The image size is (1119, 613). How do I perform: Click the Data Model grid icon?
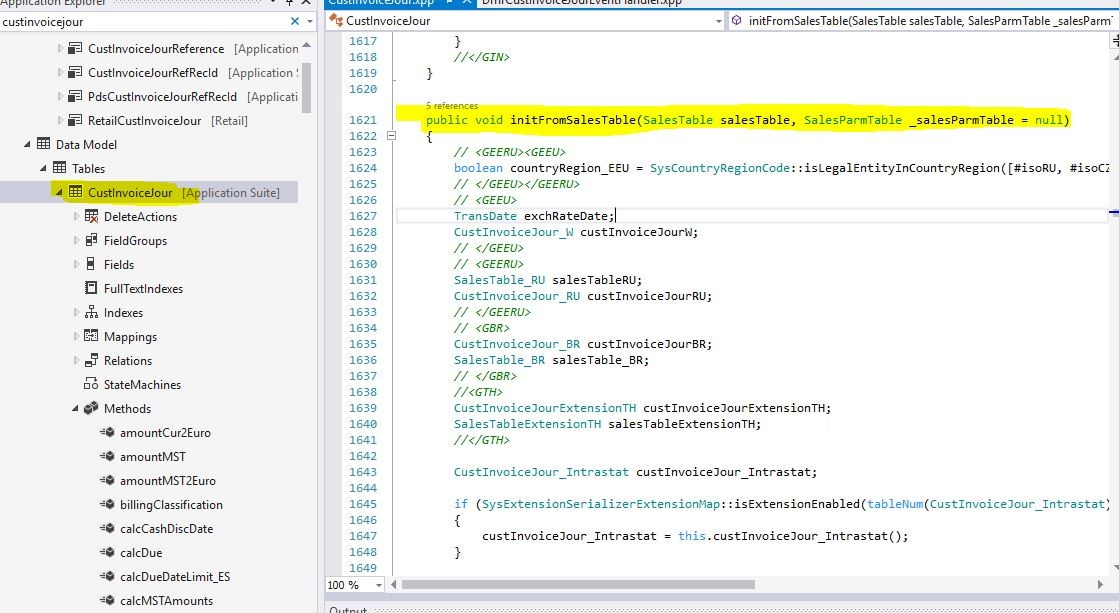(x=44, y=144)
